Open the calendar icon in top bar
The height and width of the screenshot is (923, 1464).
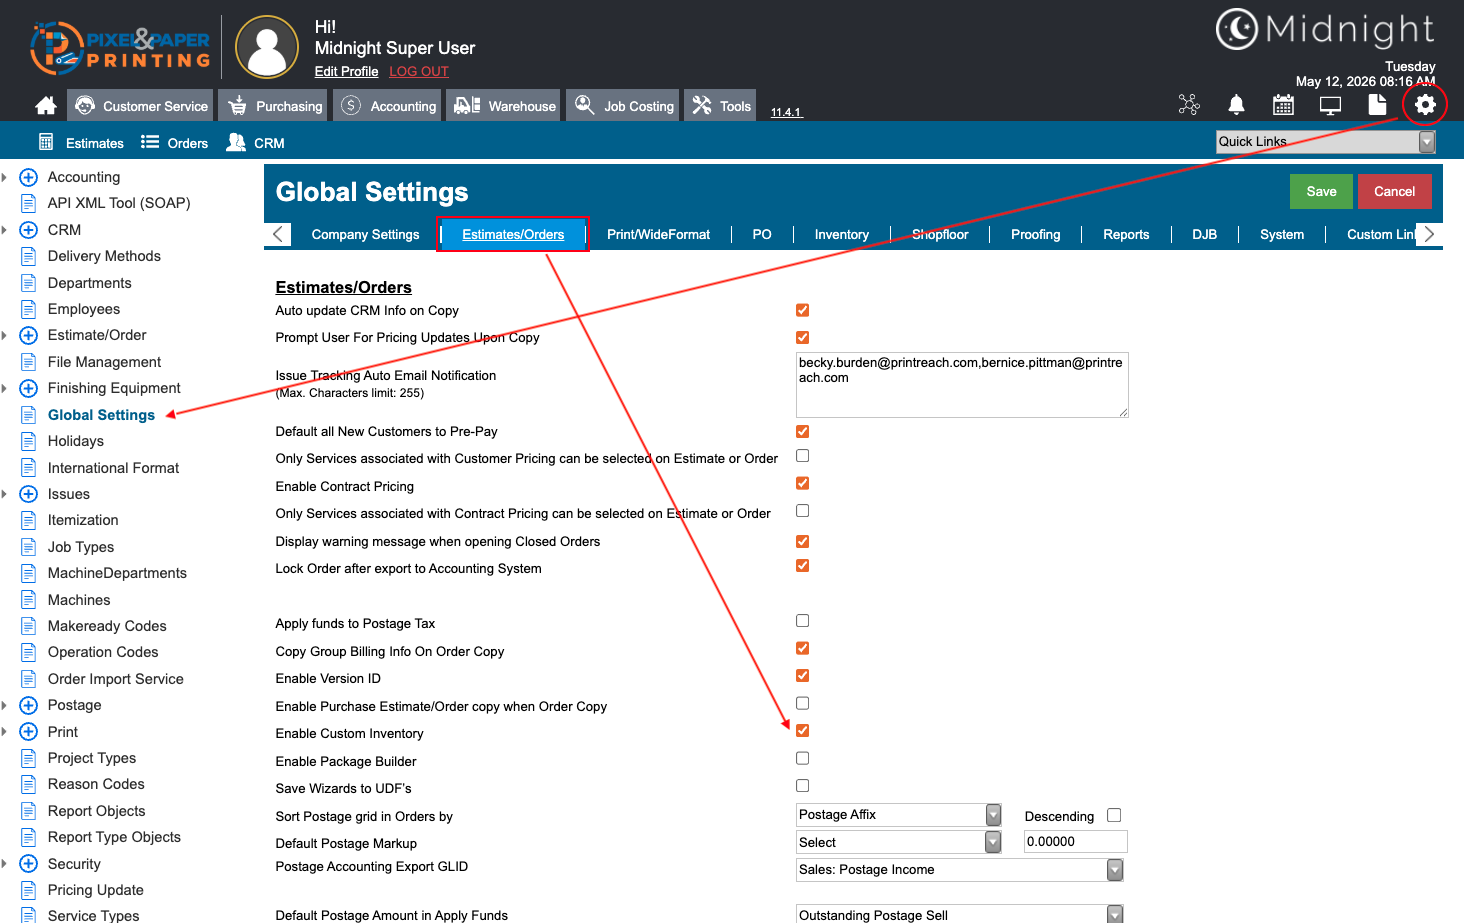pyautogui.click(x=1283, y=104)
